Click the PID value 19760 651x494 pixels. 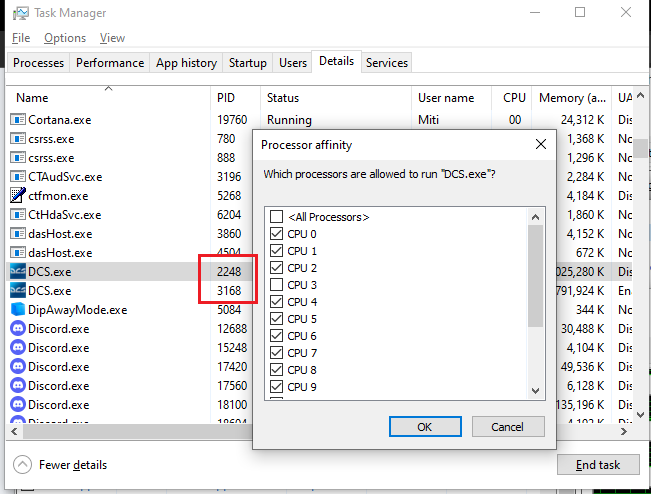[232, 120]
